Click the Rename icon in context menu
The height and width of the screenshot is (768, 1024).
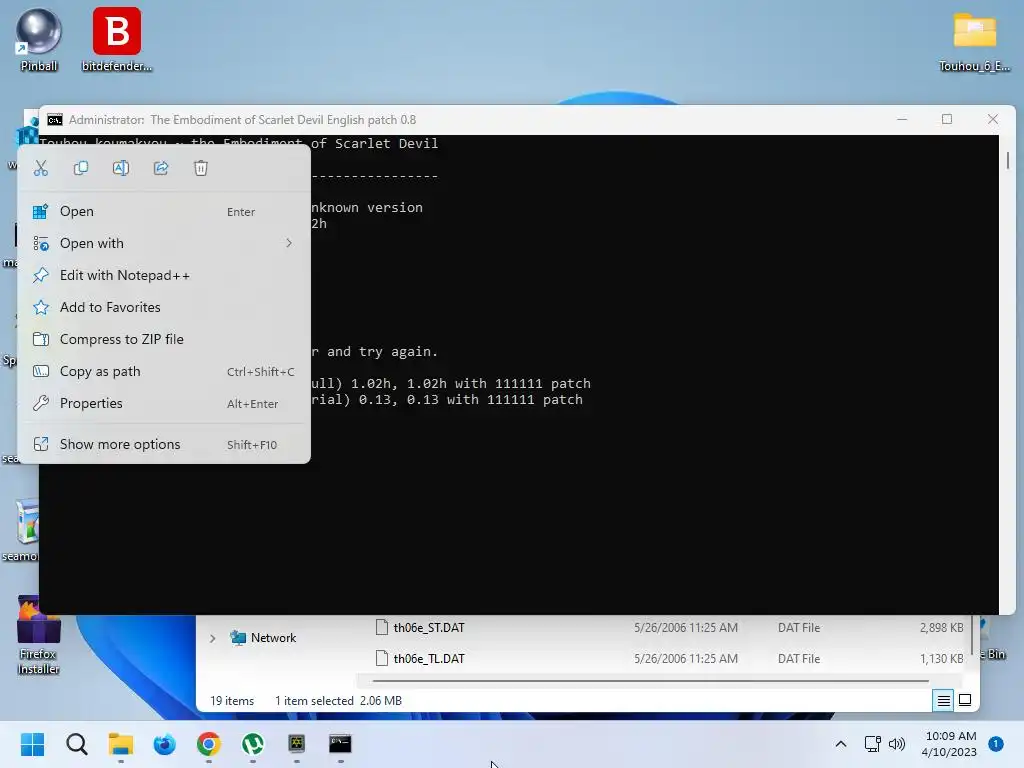pos(121,168)
